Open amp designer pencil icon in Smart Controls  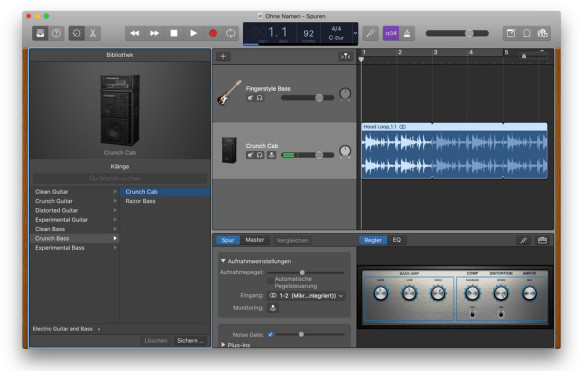tap(523, 240)
